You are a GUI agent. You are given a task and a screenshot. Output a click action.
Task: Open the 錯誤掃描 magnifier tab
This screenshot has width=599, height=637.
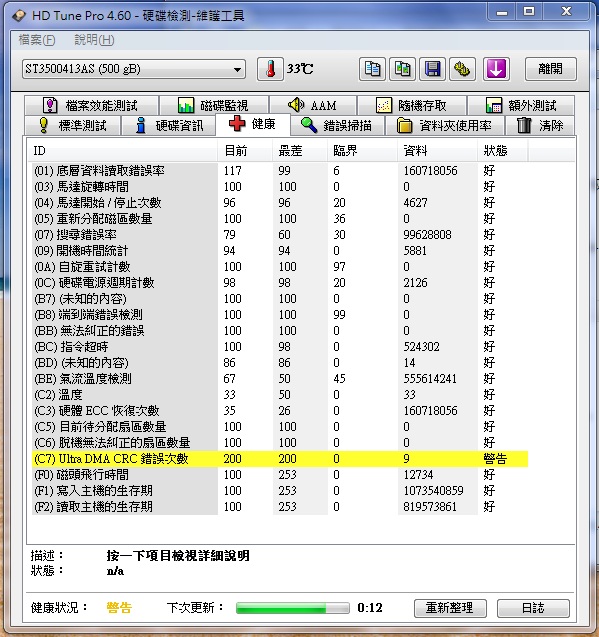pos(337,126)
